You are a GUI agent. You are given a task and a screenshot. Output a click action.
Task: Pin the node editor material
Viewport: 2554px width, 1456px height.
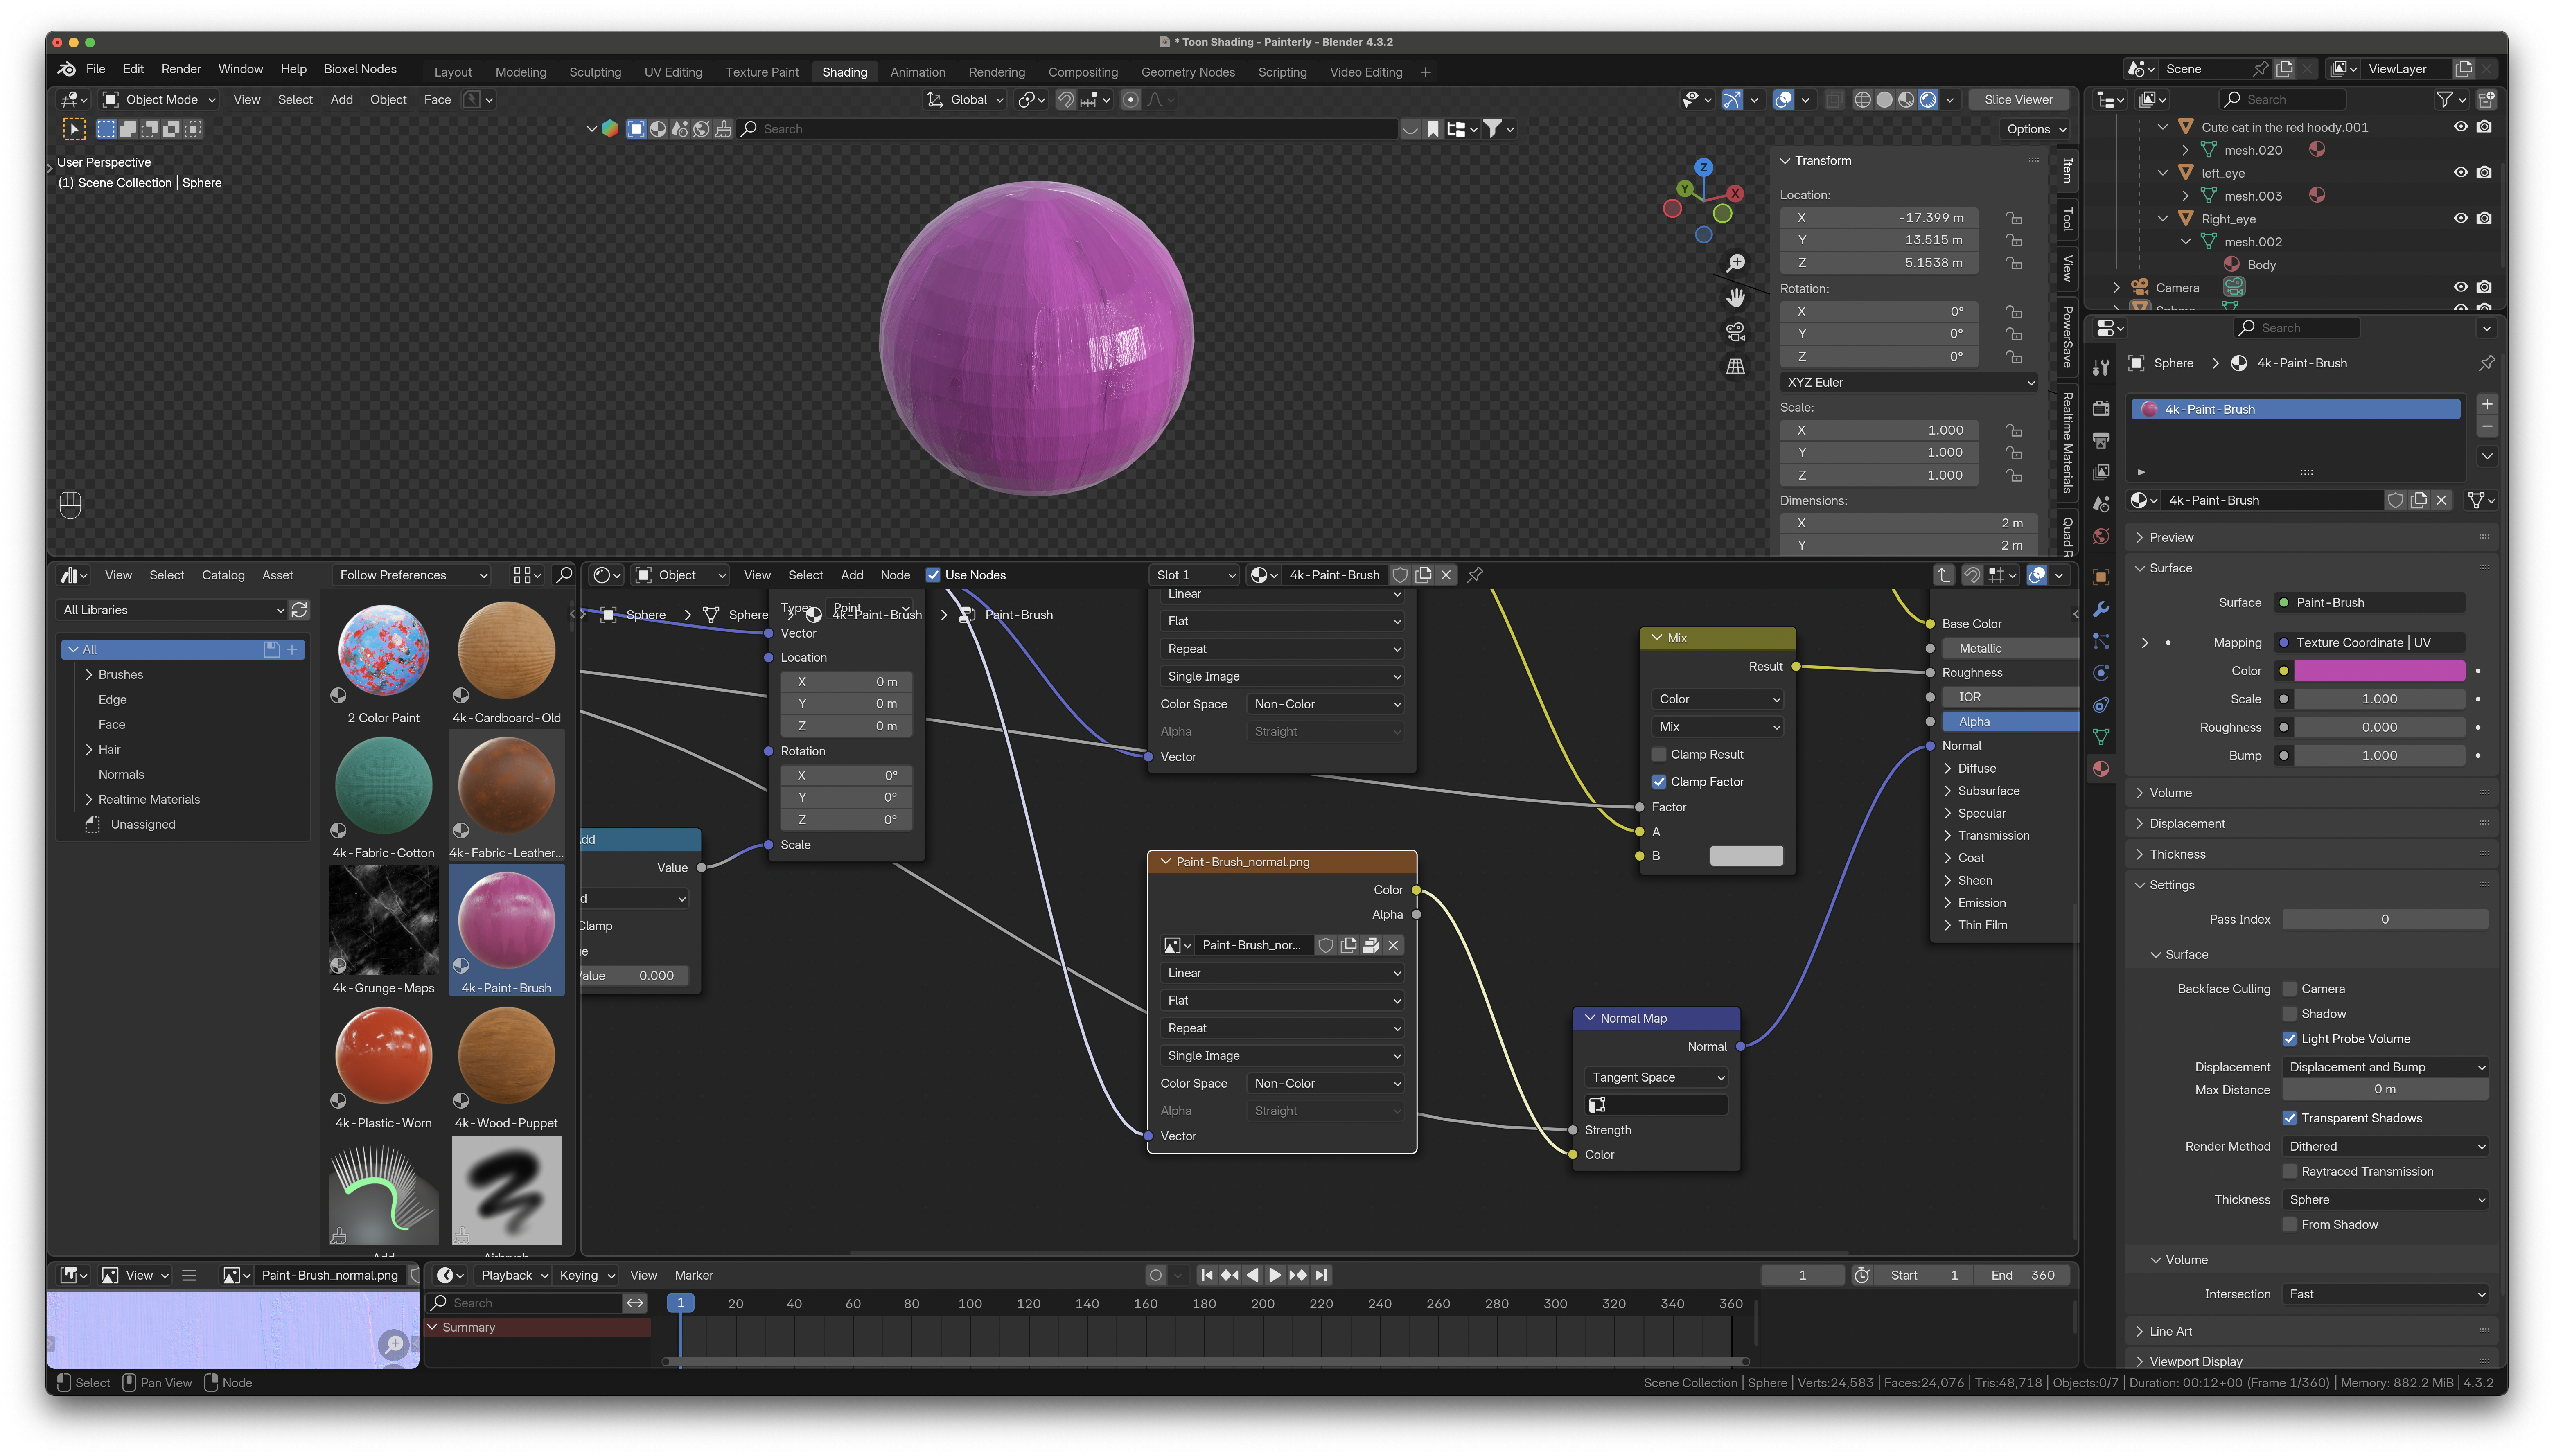tap(1475, 575)
